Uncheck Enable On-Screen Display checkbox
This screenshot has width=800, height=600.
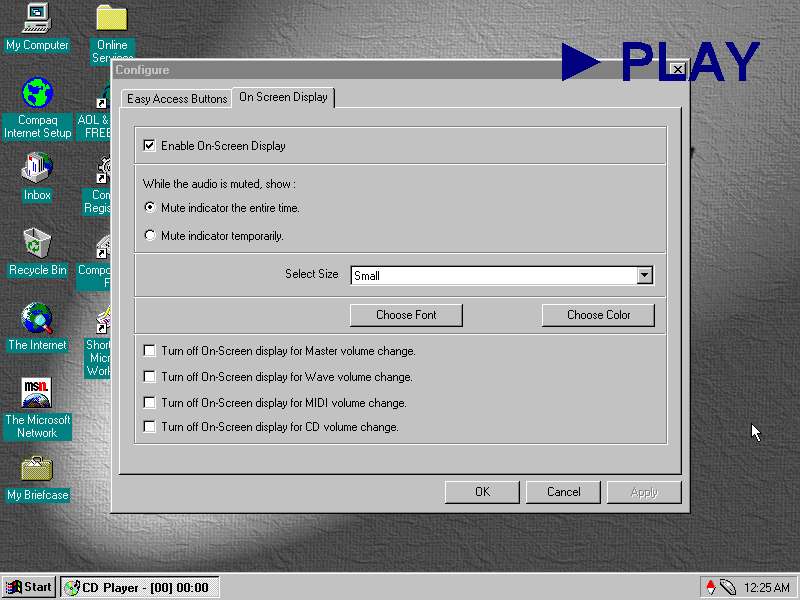150,146
